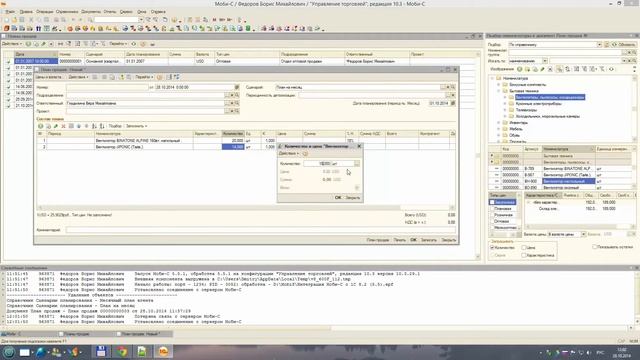This screenshot has width=640, height=360.
Task: Toggle hierarchical view in the nomenclature toolbar
Action: point(560,69)
